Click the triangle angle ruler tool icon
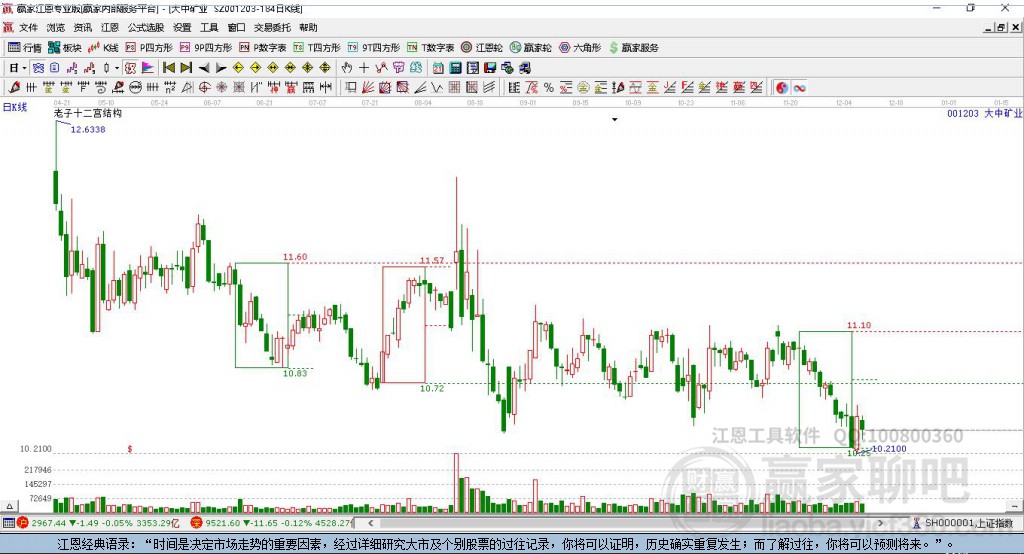Viewport: 1024px width, 554px height. (x=187, y=88)
